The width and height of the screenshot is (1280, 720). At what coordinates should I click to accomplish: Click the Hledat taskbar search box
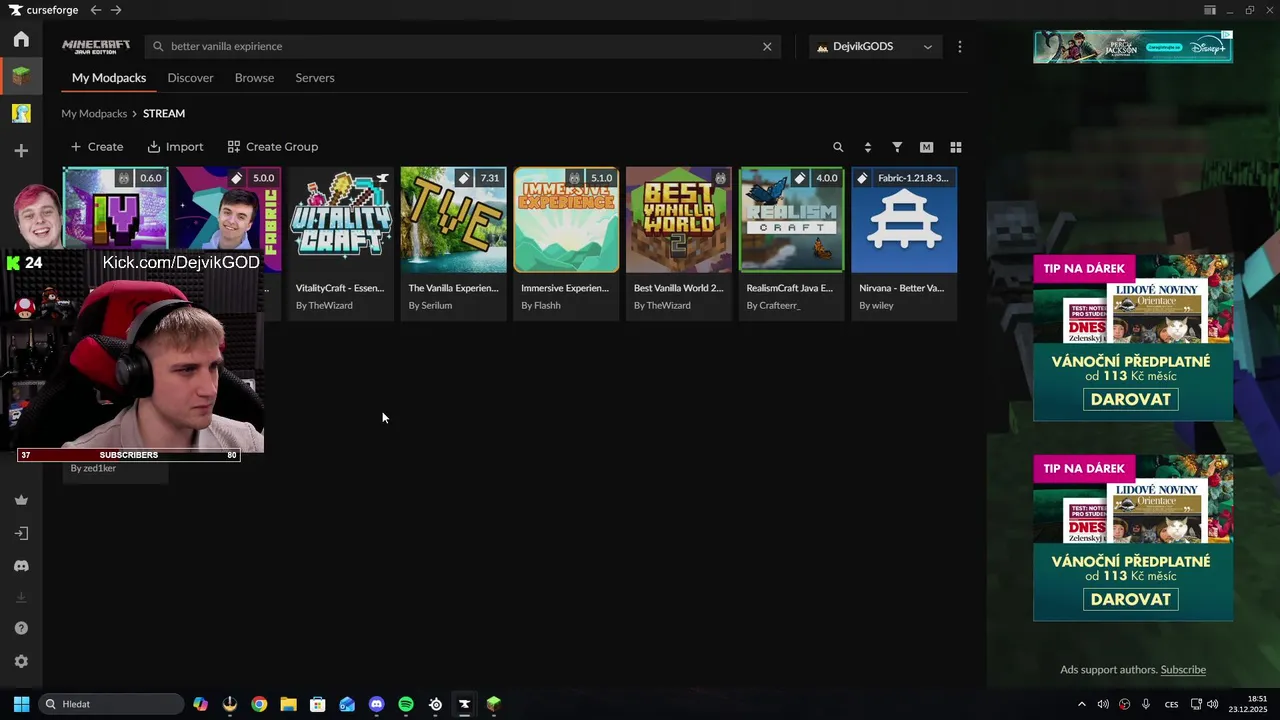tap(111, 704)
